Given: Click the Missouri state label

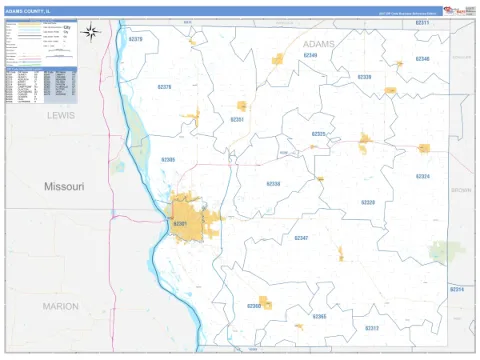Looking at the screenshot, I should pyautogui.click(x=64, y=186).
